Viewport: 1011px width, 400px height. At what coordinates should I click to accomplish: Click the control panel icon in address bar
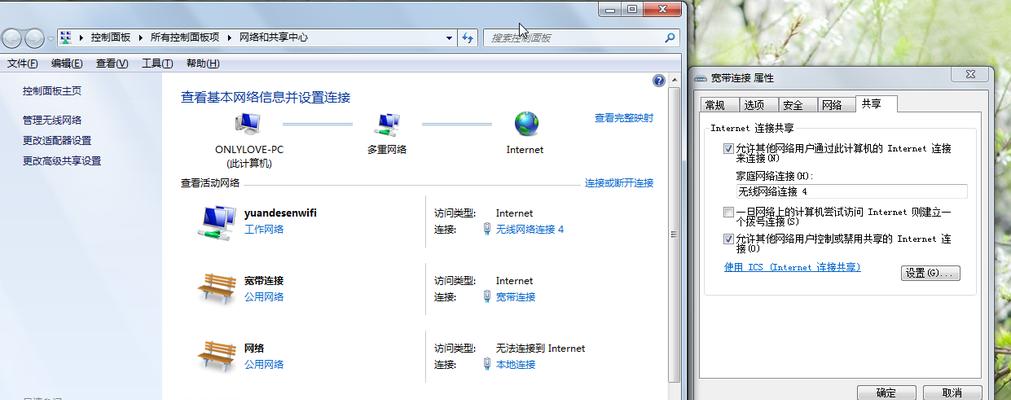coord(66,37)
